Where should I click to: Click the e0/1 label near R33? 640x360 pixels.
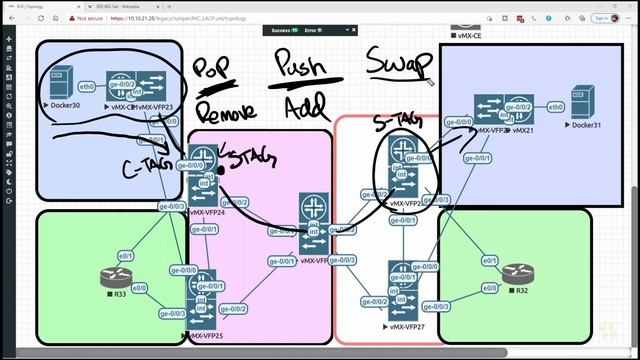[125, 256]
